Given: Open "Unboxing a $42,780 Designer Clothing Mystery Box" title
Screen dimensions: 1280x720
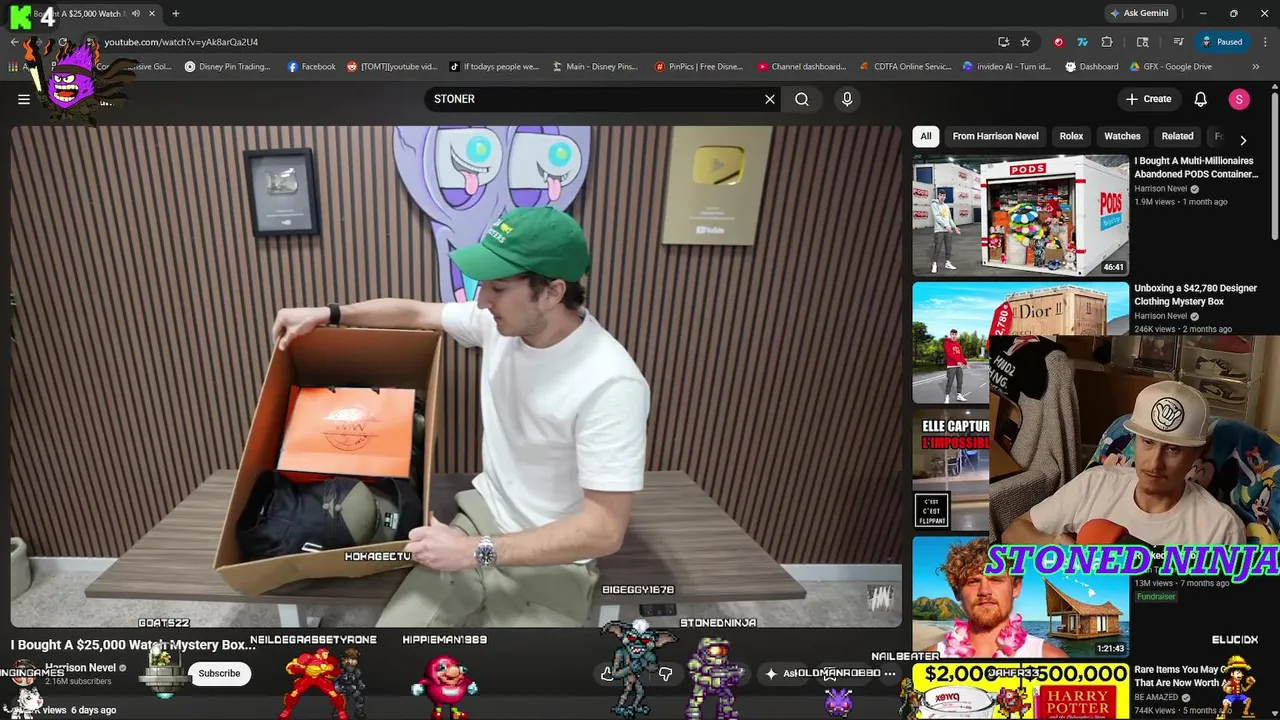Looking at the screenshot, I should click(x=1195, y=294).
